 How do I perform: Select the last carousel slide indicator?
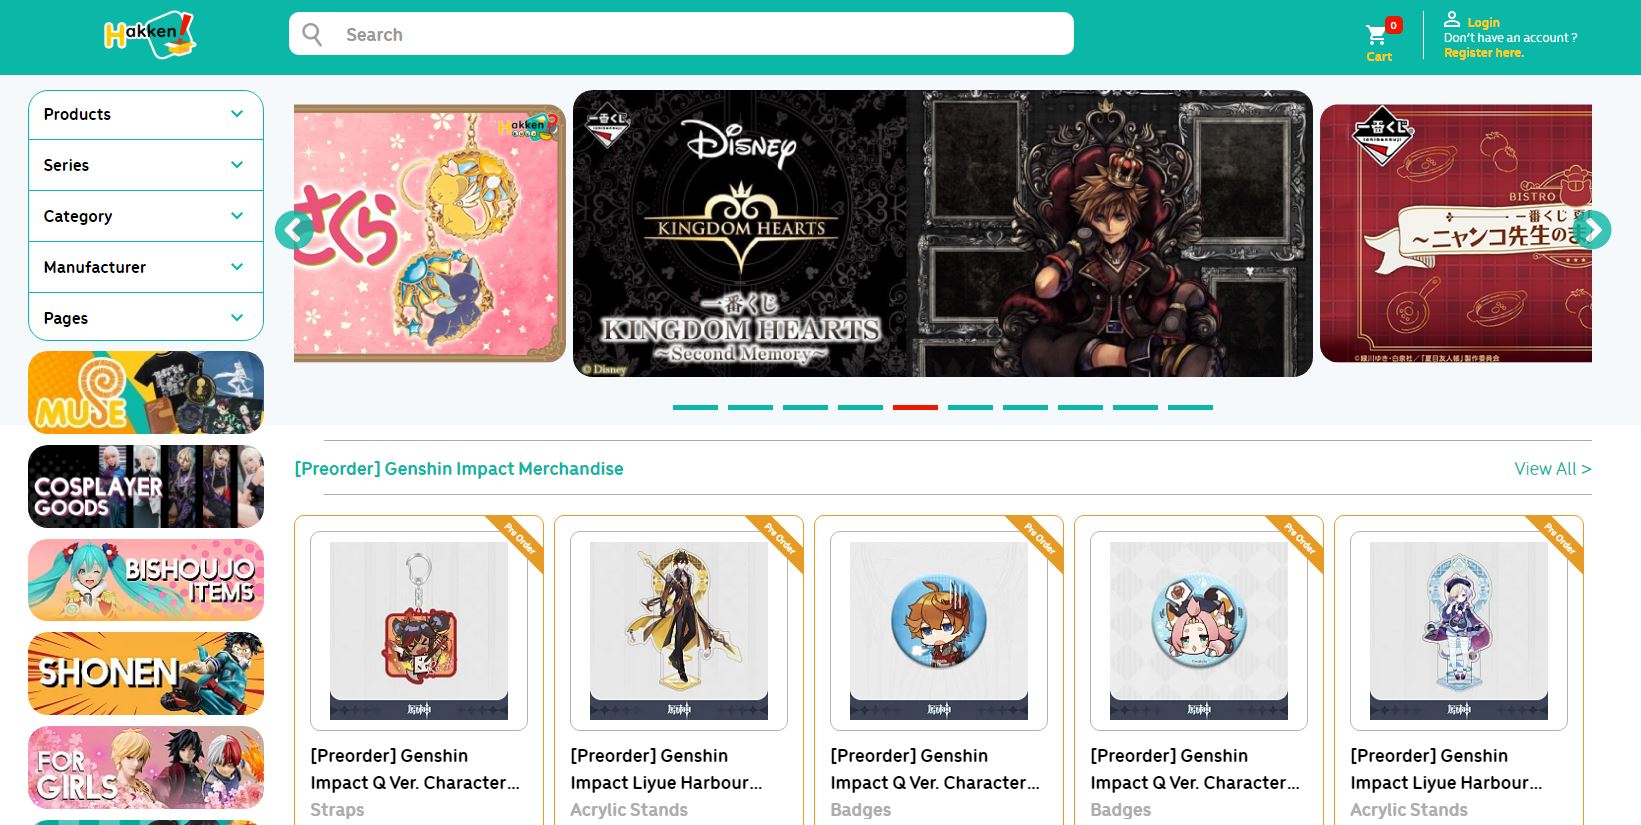tap(1190, 407)
